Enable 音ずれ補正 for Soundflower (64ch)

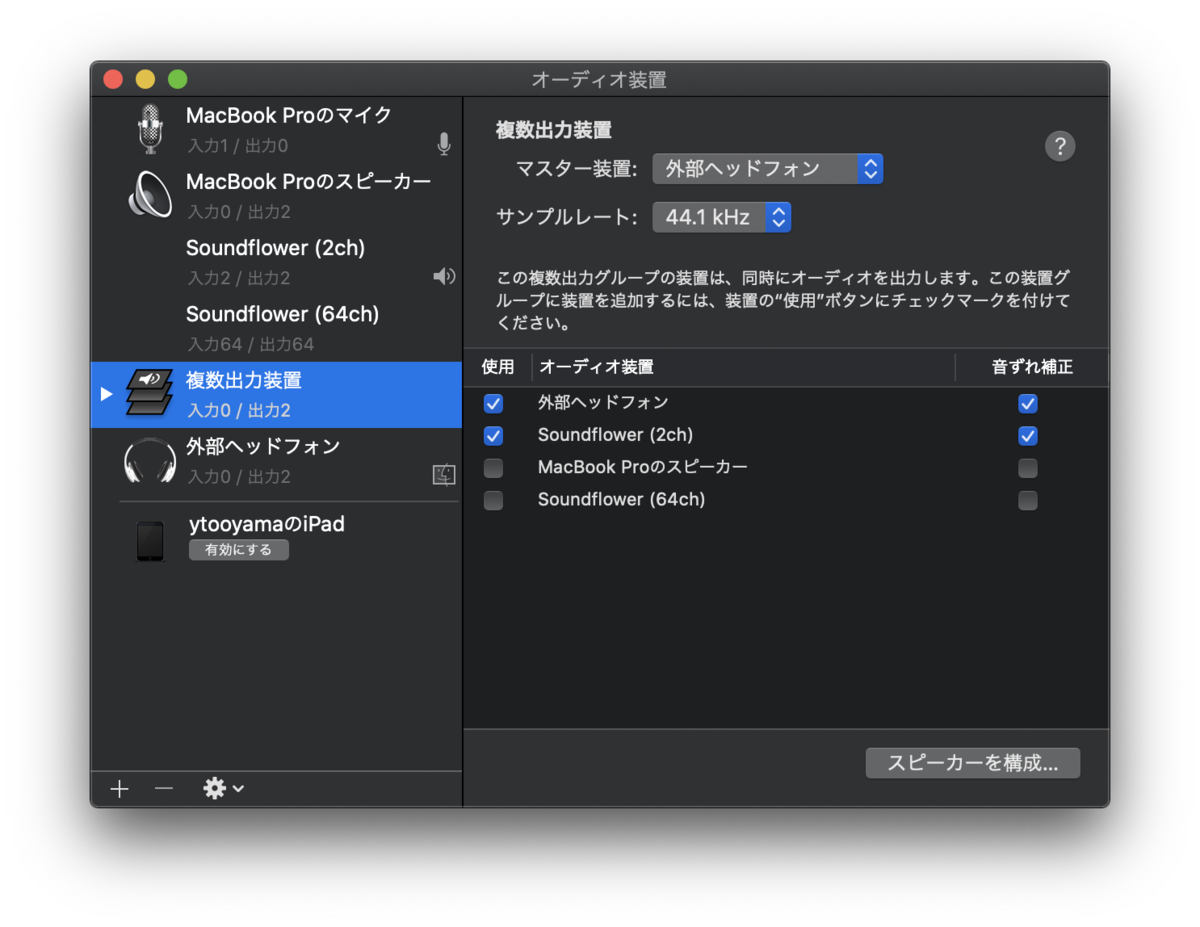tap(1028, 500)
